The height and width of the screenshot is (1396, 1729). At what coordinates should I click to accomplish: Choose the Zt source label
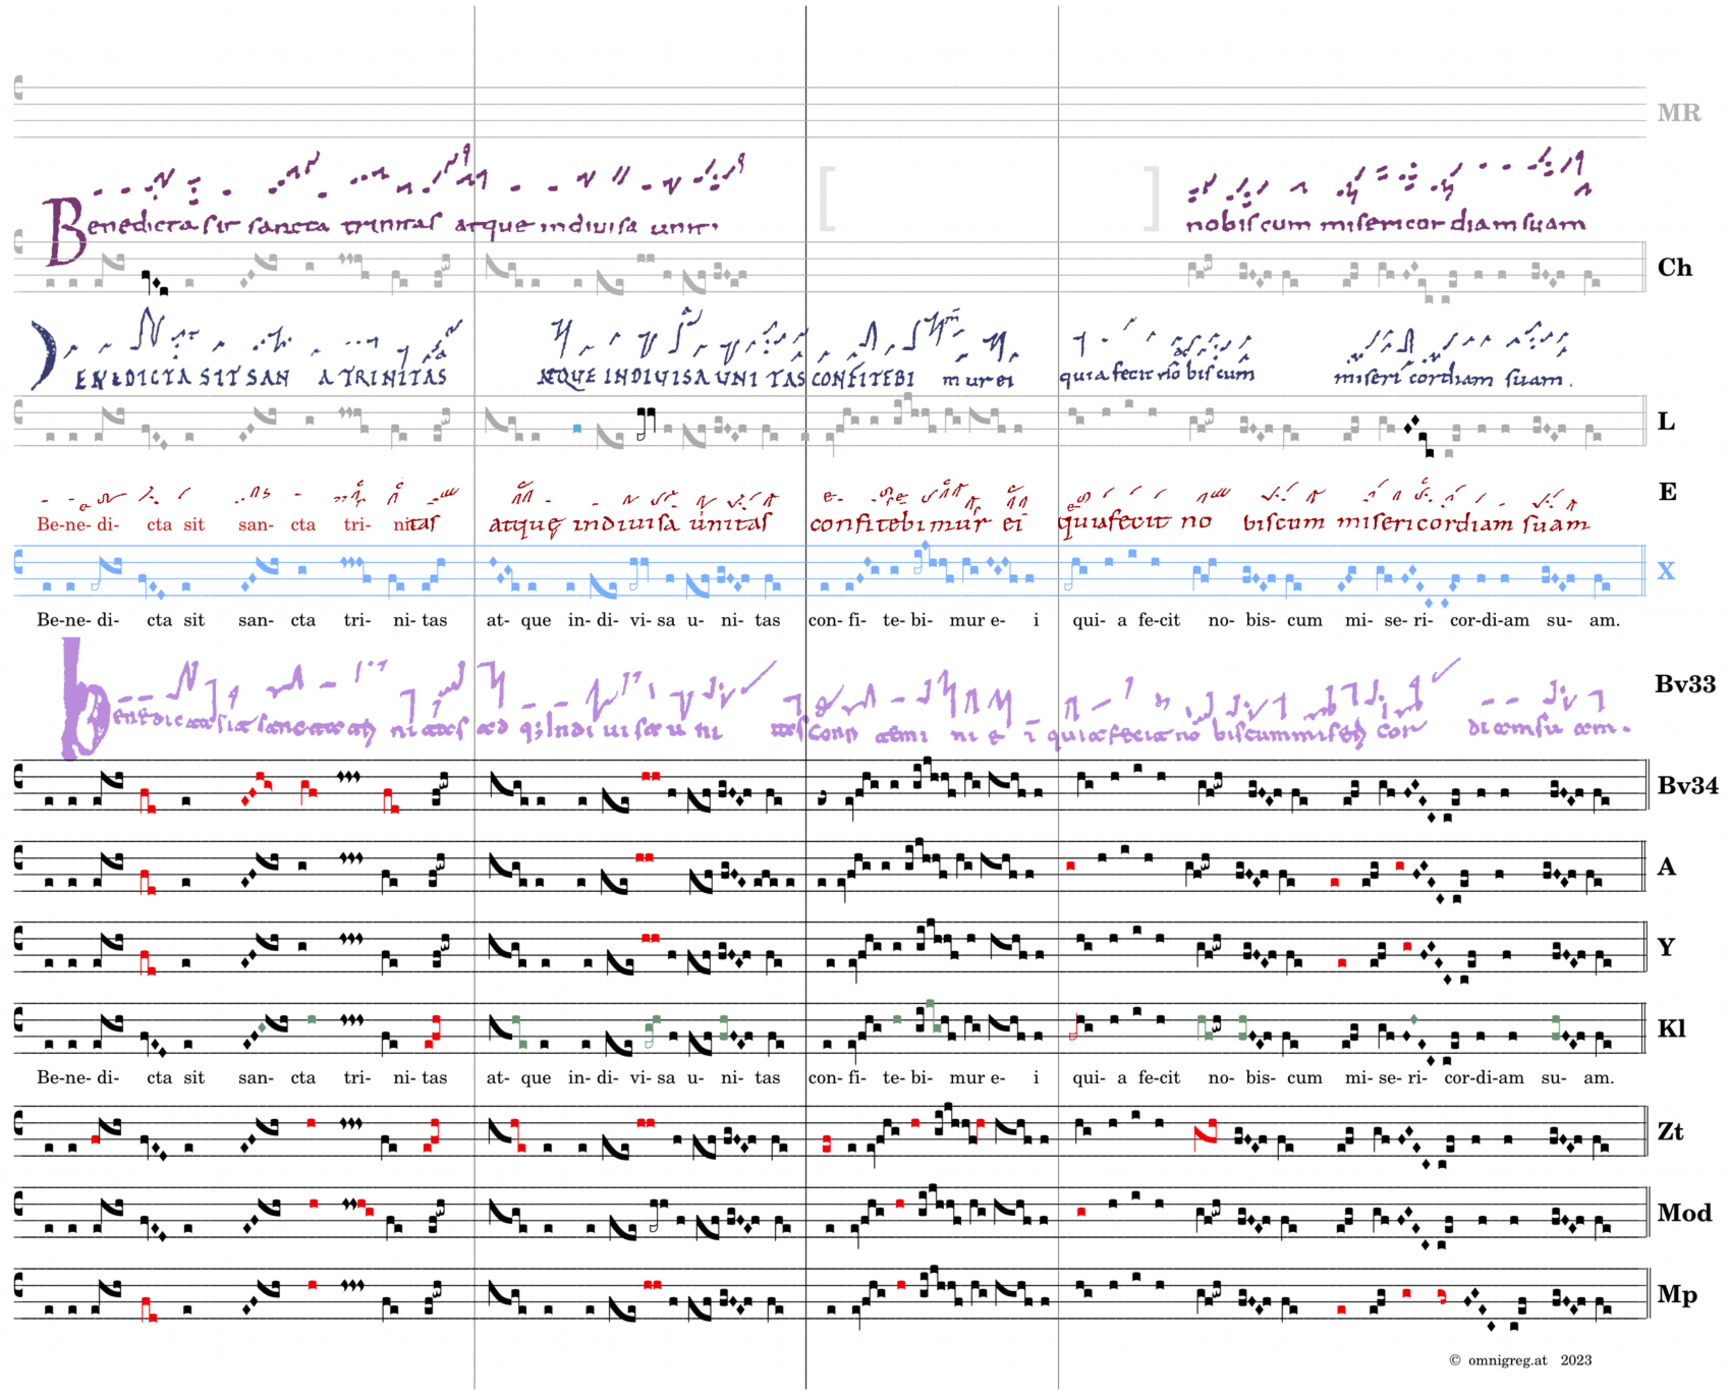tap(1671, 1132)
